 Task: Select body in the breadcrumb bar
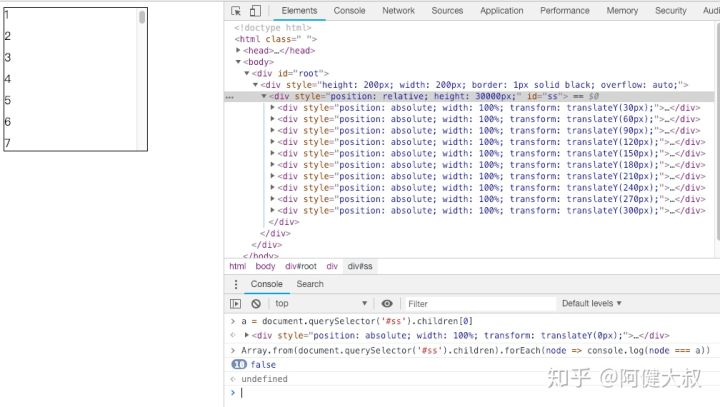coord(265,266)
